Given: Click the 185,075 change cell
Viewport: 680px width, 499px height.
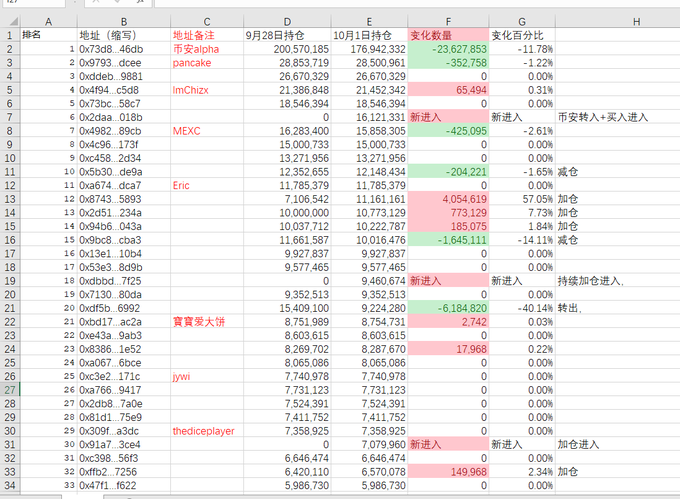Looking at the screenshot, I should (x=448, y=226).
